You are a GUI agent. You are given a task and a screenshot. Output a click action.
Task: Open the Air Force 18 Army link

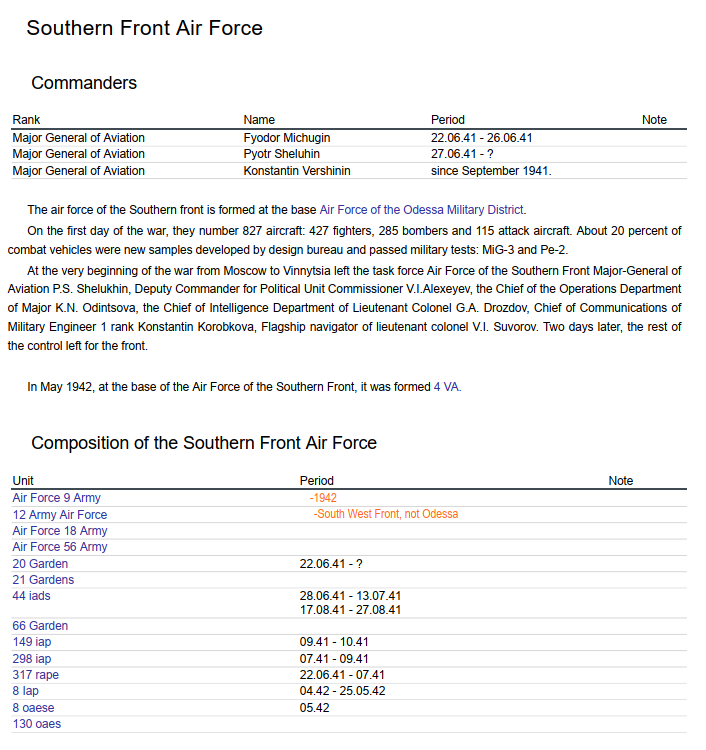pyautogui.click(x=59, y=531)
